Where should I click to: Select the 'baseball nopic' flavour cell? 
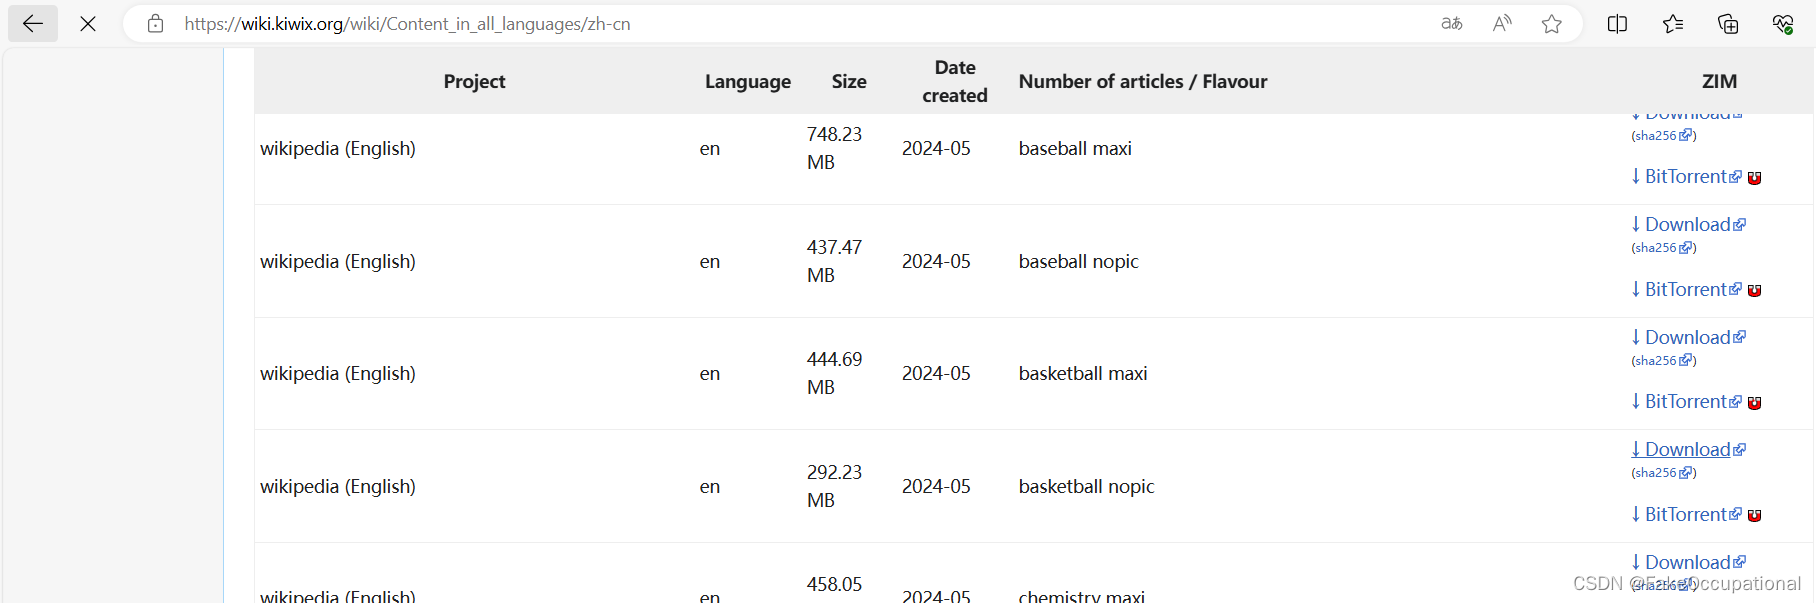click(1078, 261)
